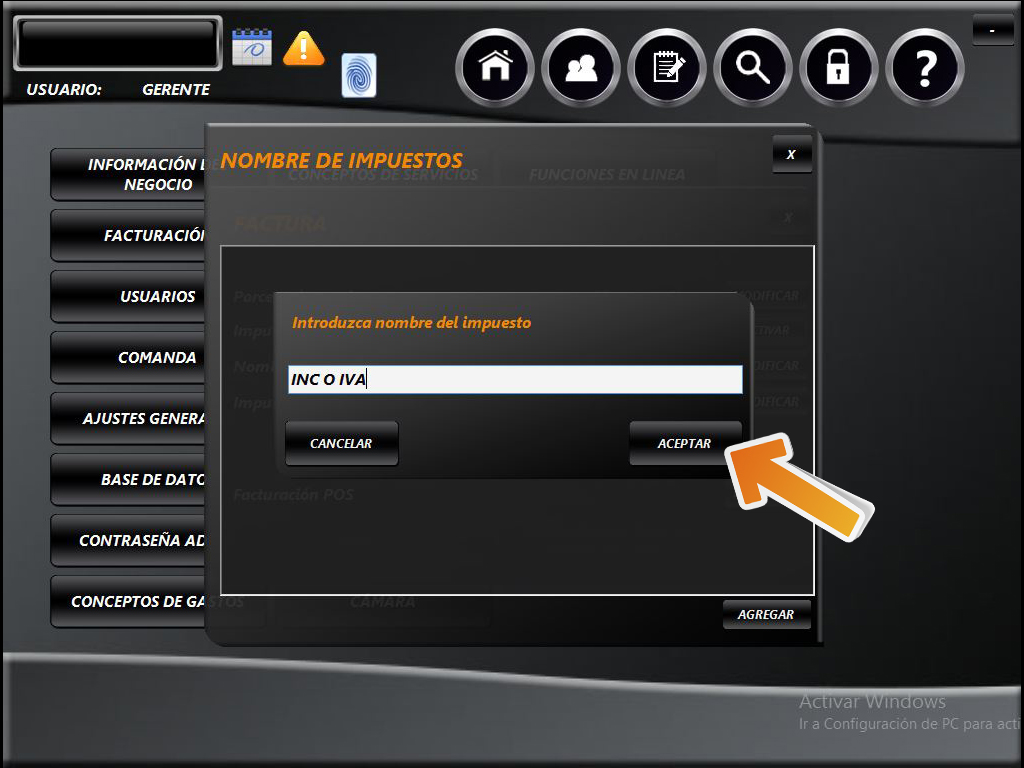
Task: Click the Home icon in top toolbar
Action: [495, 68]
